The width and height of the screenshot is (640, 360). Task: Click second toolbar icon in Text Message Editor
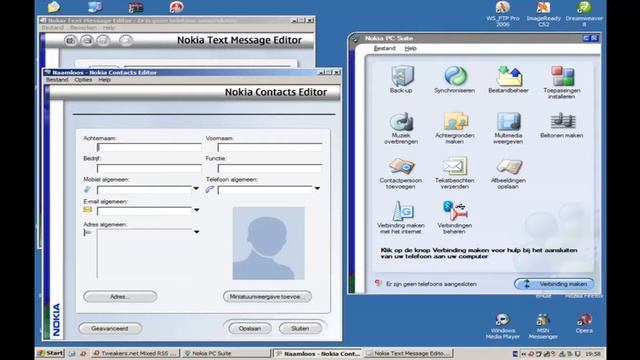[87, 40]
